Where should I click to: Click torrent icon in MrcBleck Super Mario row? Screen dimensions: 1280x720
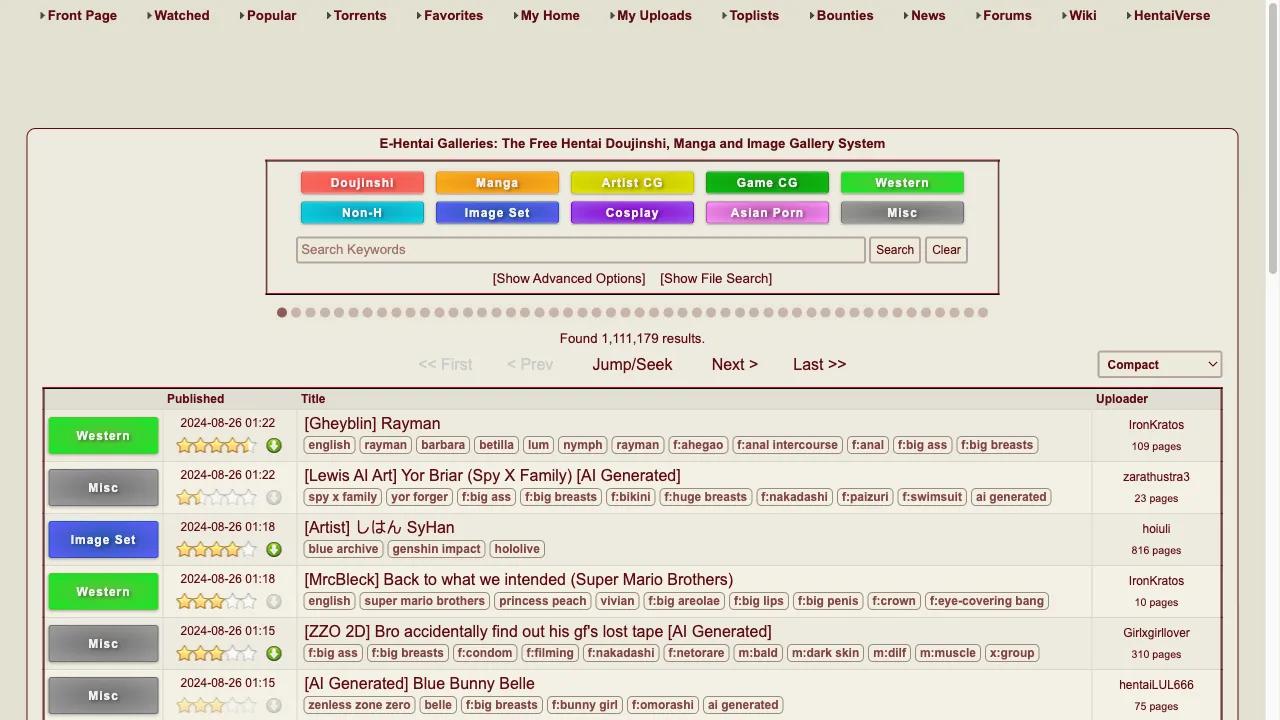(x=274, y=601)
